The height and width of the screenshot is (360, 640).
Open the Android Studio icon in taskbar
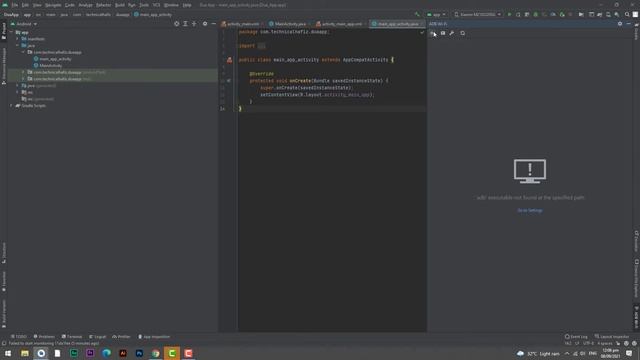coord(41,353)
